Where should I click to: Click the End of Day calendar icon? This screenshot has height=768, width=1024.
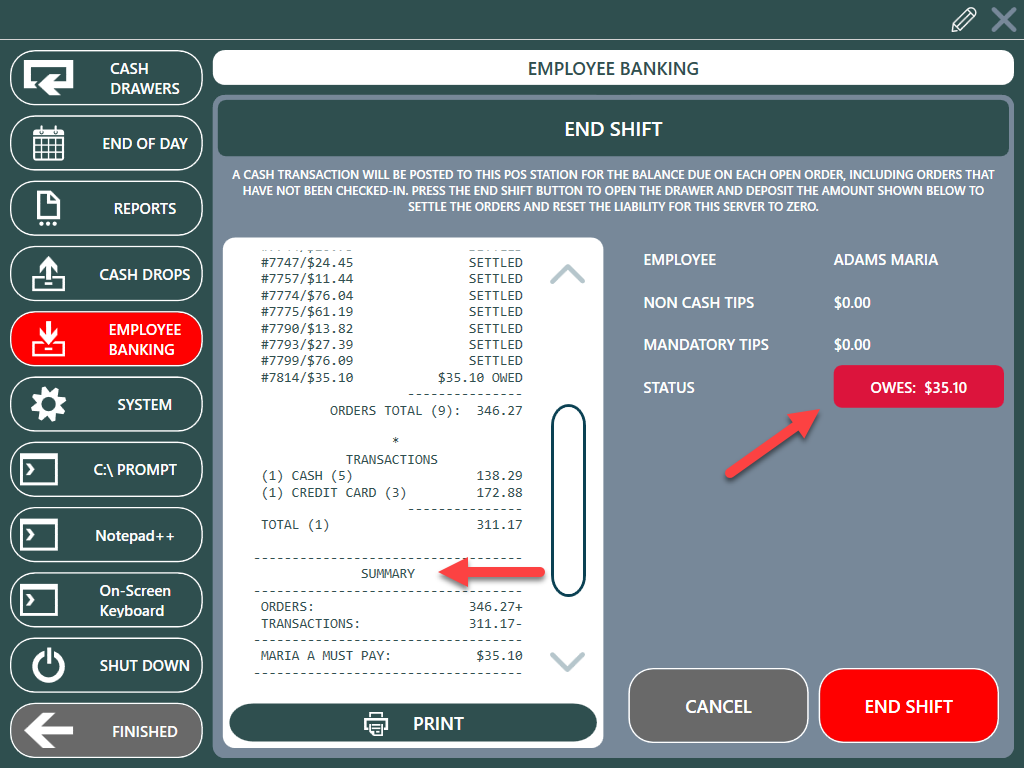(48, 144)
